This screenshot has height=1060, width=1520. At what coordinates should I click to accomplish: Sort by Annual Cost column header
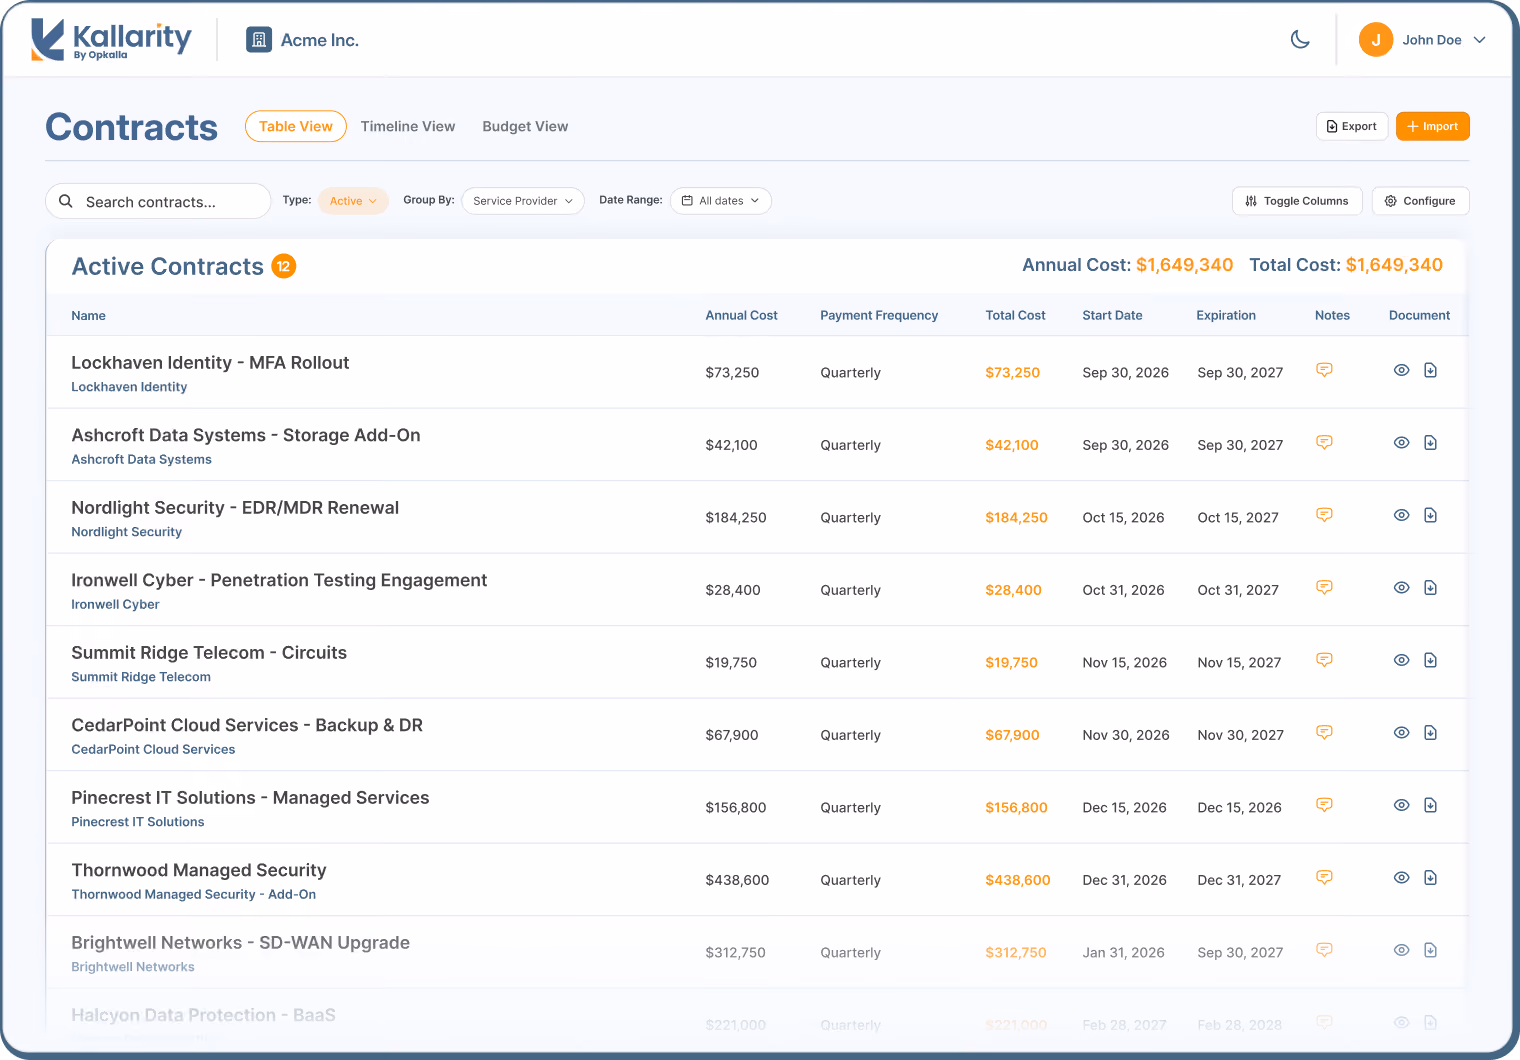(x=741, y=315)
